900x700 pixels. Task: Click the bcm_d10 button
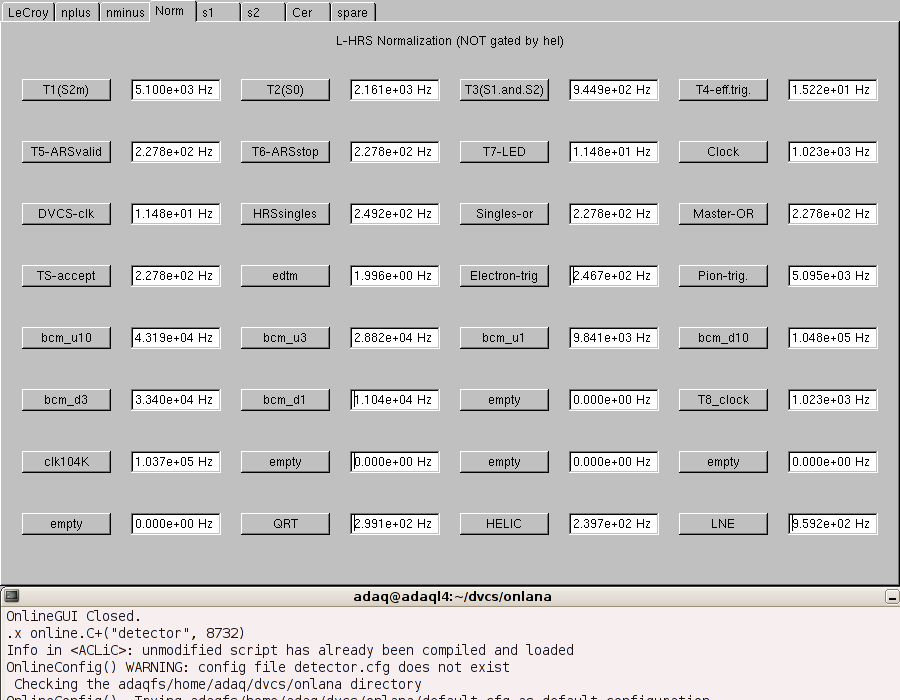click(x=723, y=338)
